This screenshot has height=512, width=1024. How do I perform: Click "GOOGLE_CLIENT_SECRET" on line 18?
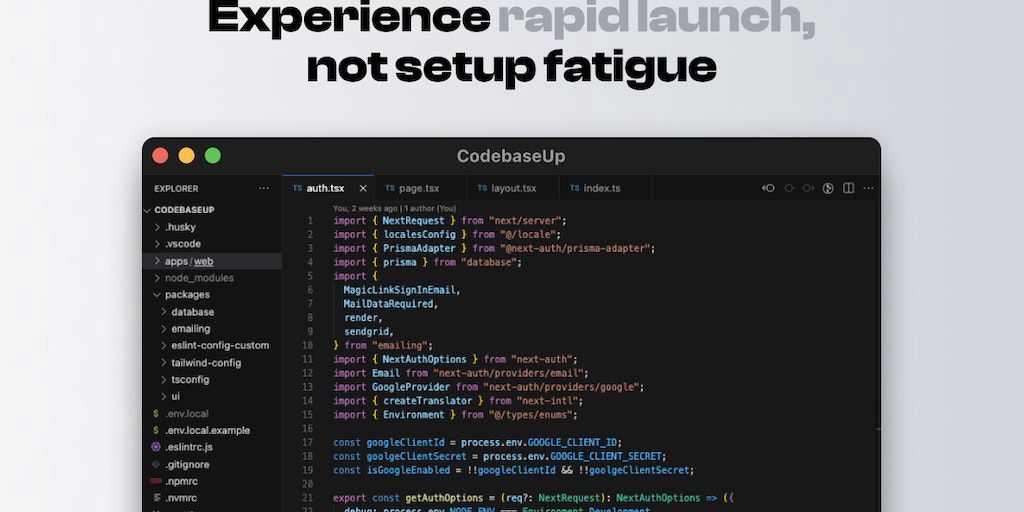click(x=605, y=456)
